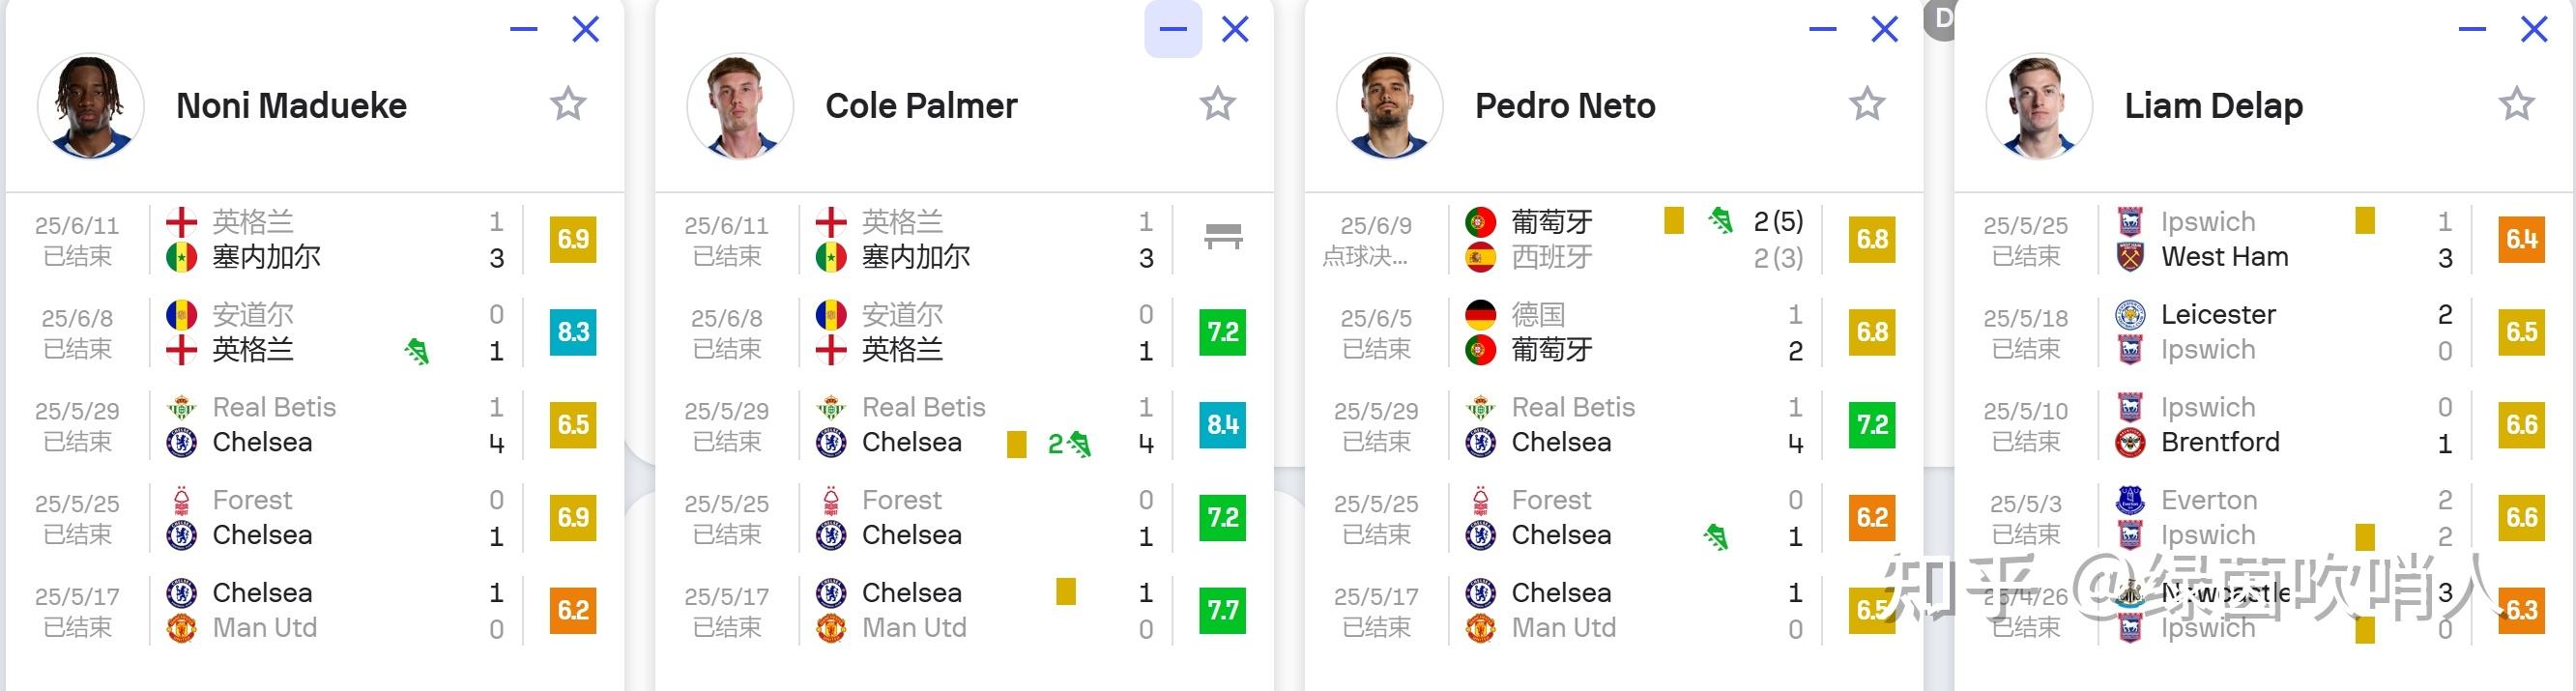The image size is (2576, 691).
Task: Close the Liam Delap card
Action: click(x=2533, y=29)
